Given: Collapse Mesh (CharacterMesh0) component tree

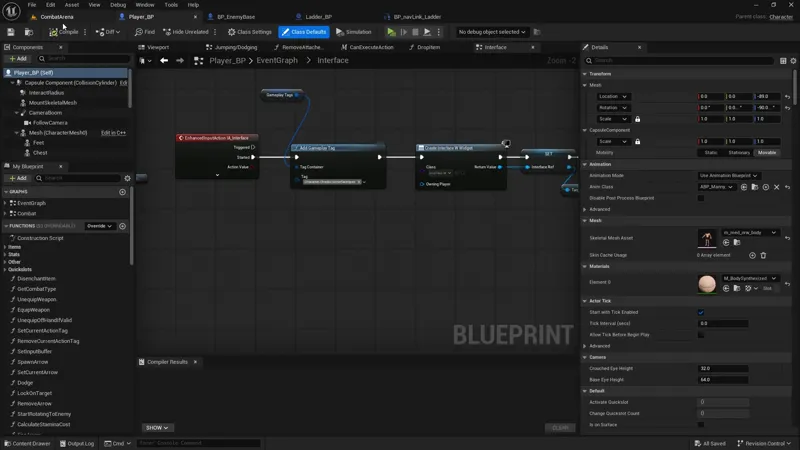Looking at the screenshot, I should point(17,133).
